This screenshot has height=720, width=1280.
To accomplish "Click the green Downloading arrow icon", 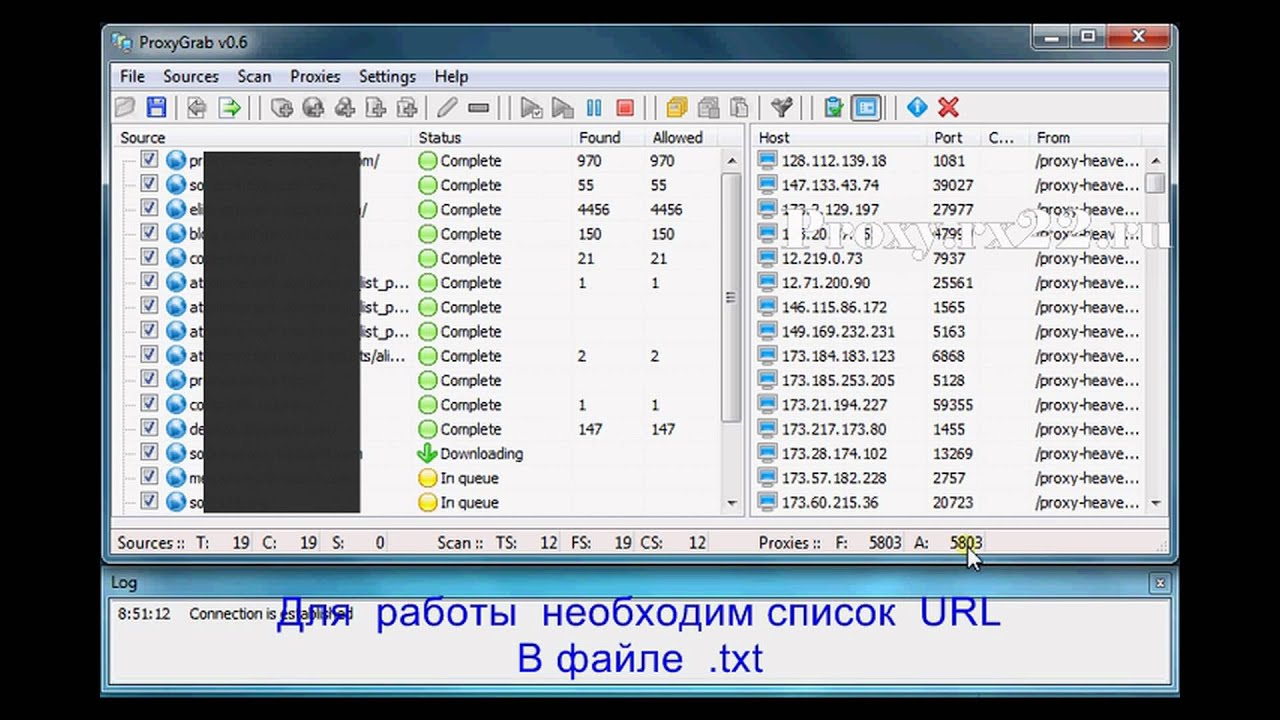I will pyautogui.click(x=427, y=453).
